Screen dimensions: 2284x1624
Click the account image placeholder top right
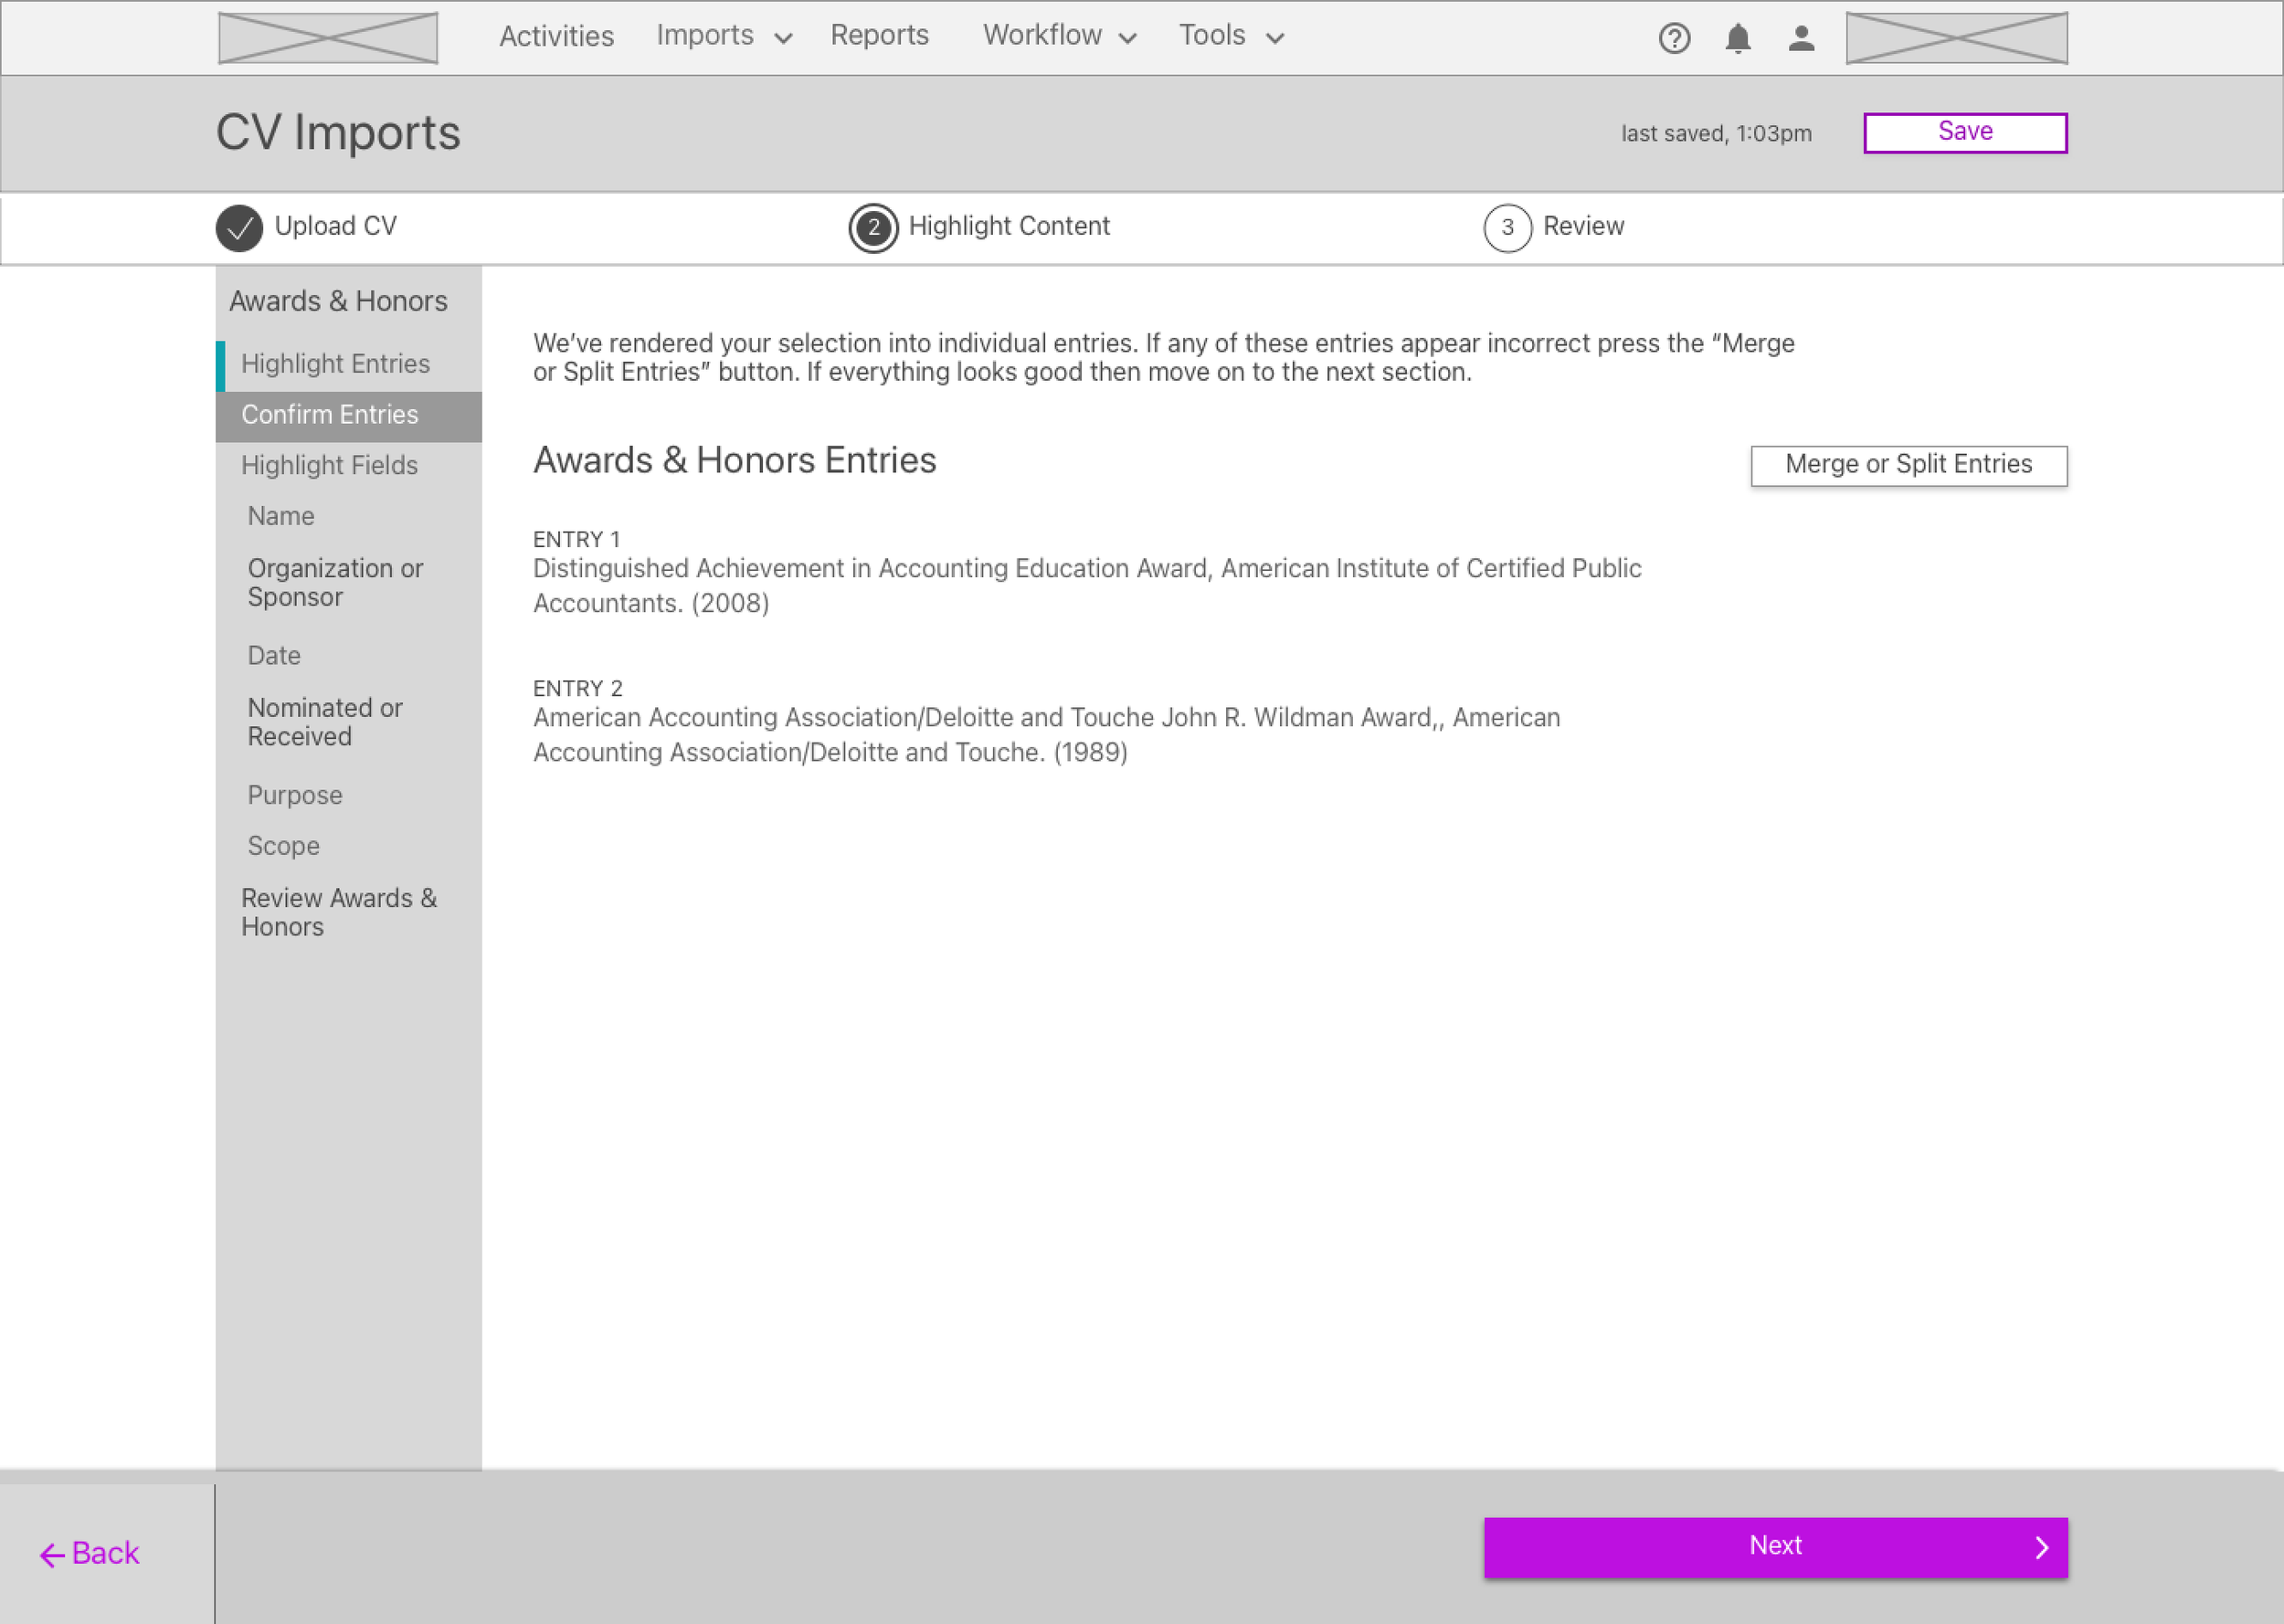(1956, 38)
